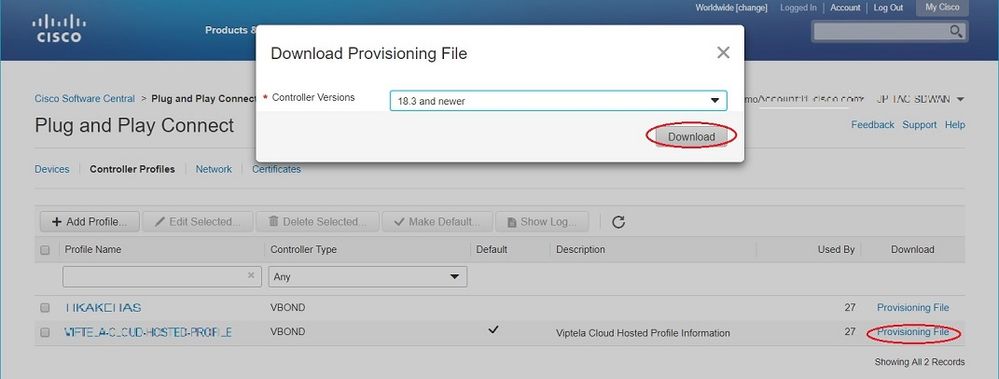This screenshot has width=999, height=379.
Task: Click the Description column header
Action: point(580,250)
